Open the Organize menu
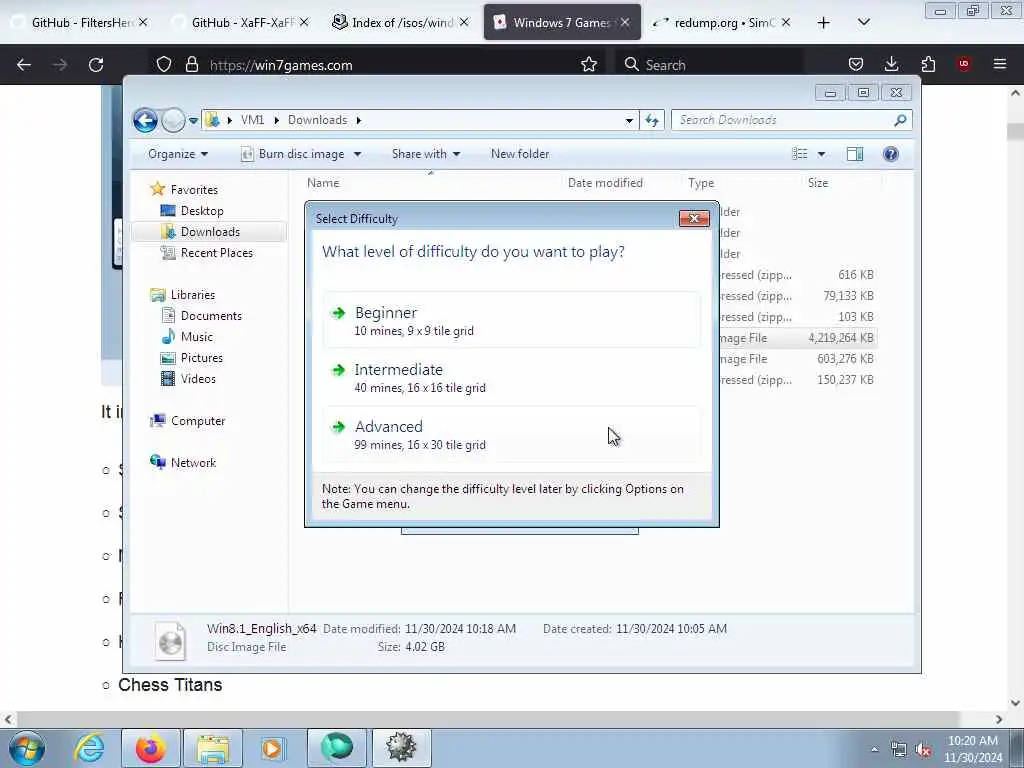This screenshot has height=768, width=1024. click(178, 154)
